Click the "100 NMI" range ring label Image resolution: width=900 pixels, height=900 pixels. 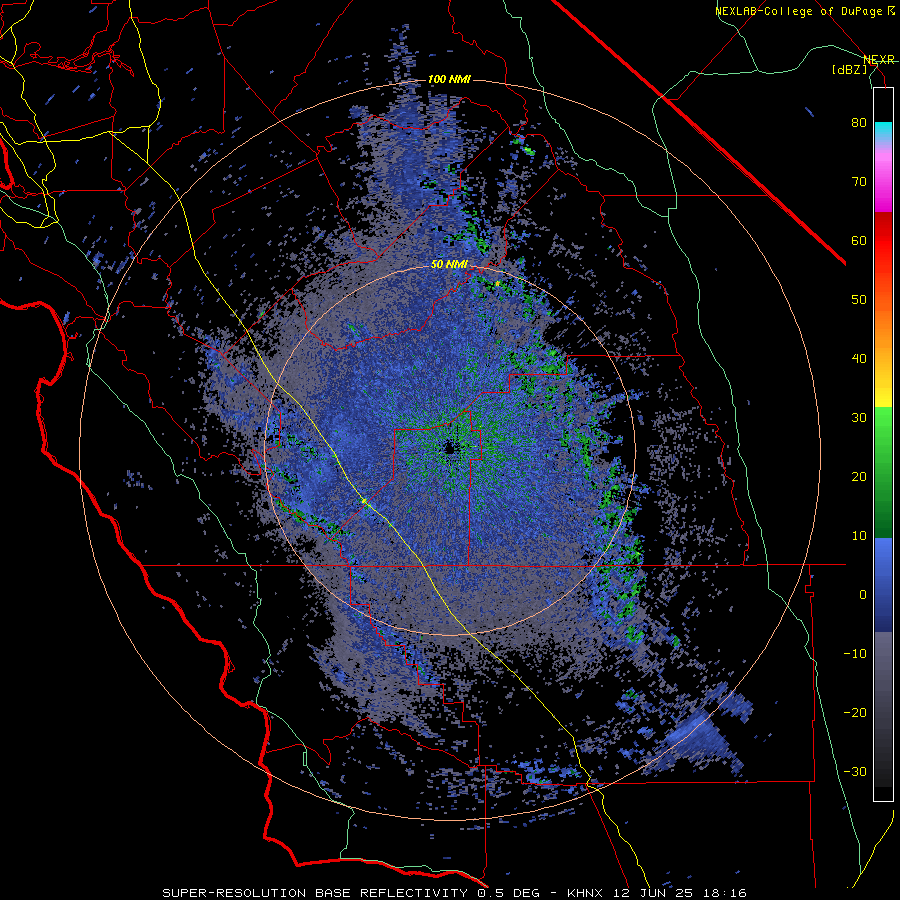449,79
